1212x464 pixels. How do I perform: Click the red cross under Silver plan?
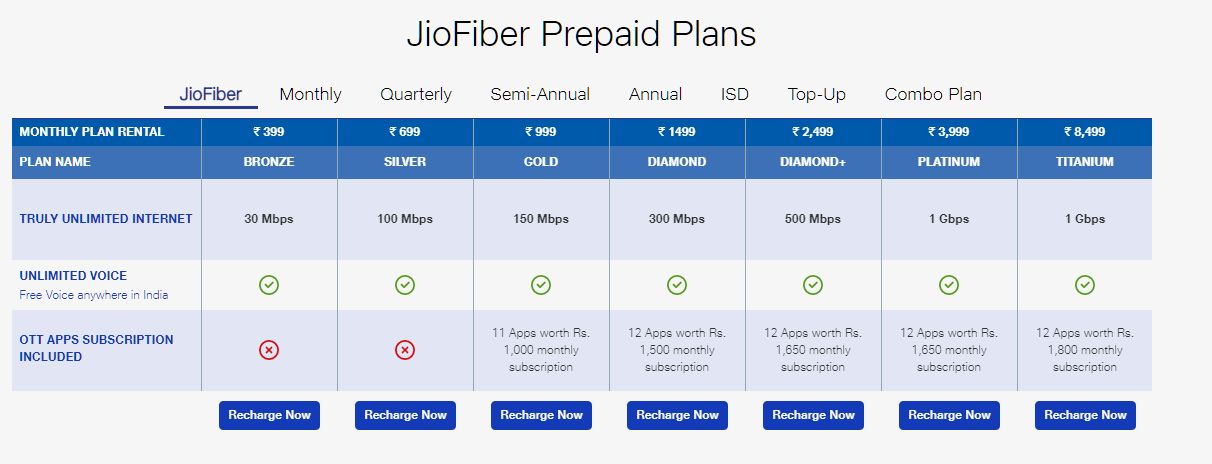click(405, 350)
